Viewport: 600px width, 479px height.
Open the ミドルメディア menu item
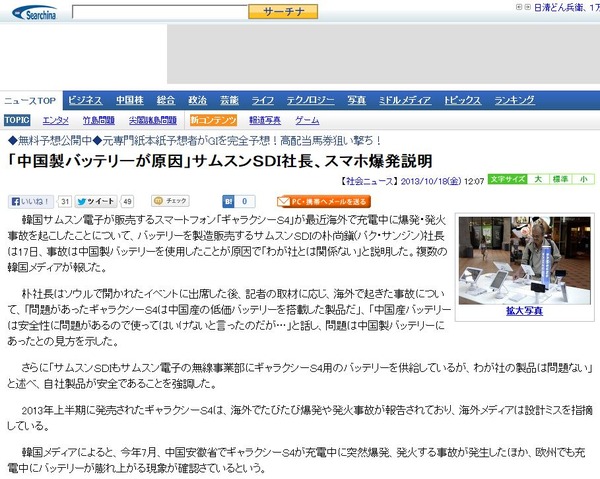pos(405,100)
